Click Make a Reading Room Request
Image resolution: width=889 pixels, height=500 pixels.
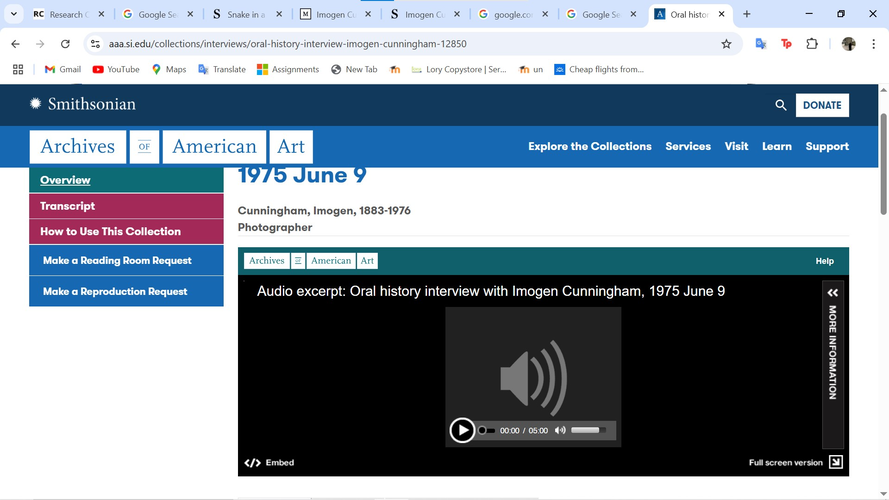click(x=117, y=261)
